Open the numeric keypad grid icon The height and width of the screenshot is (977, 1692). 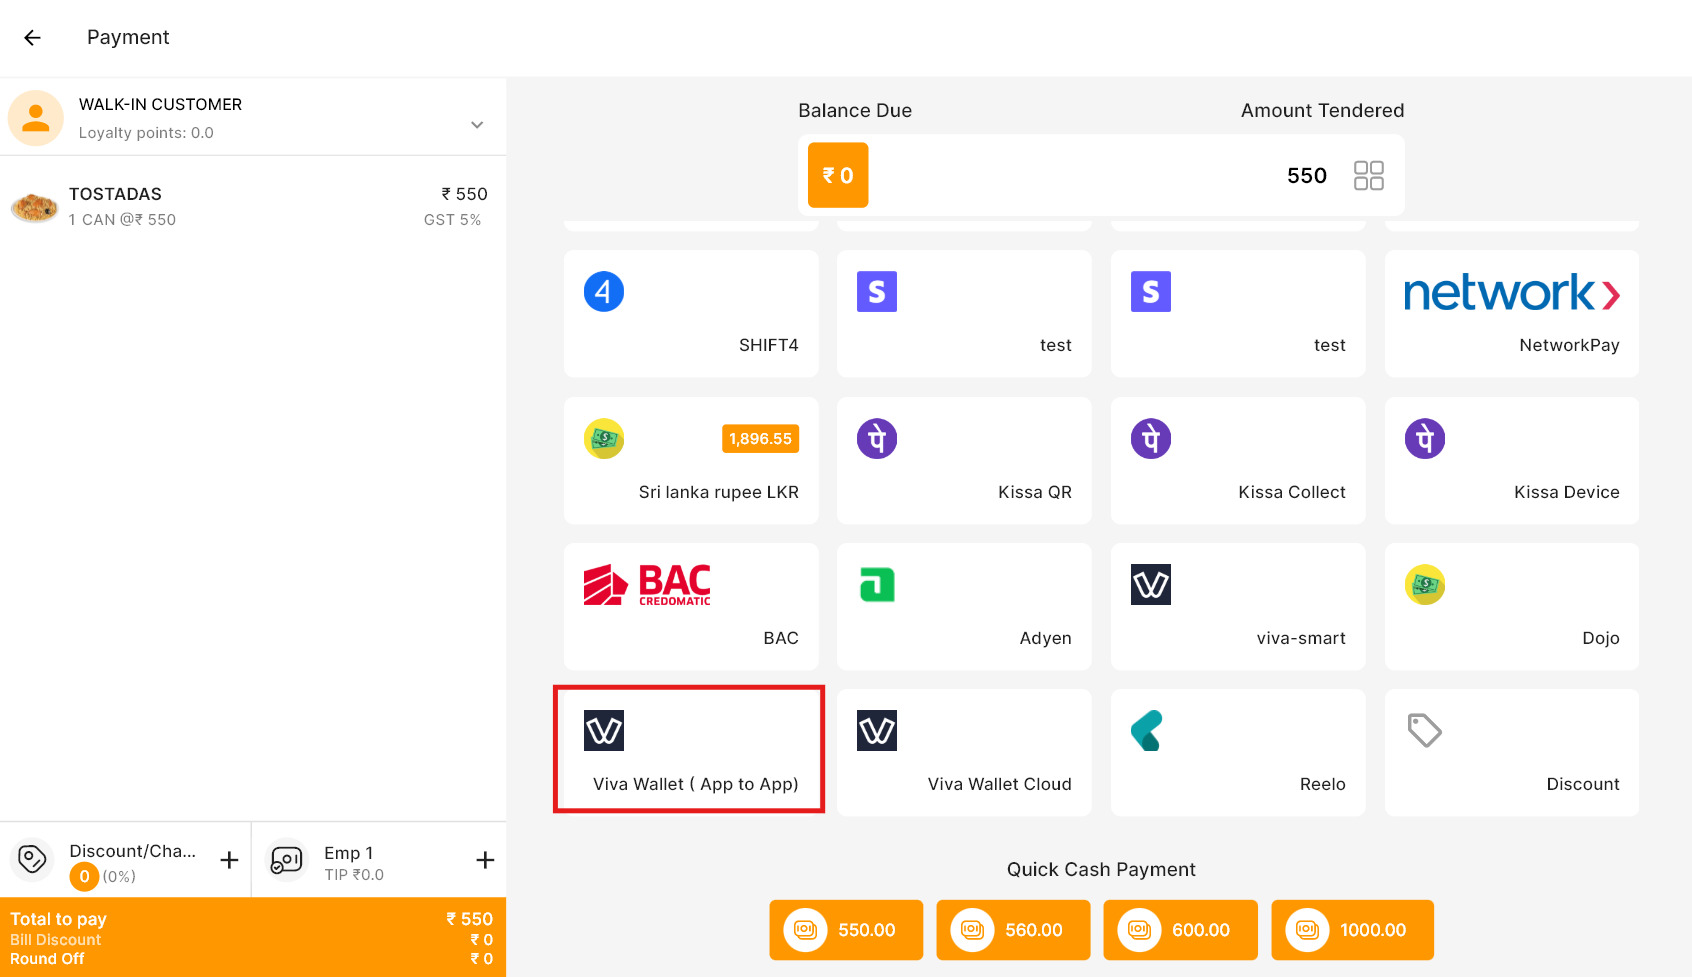tap(1368, 176)
